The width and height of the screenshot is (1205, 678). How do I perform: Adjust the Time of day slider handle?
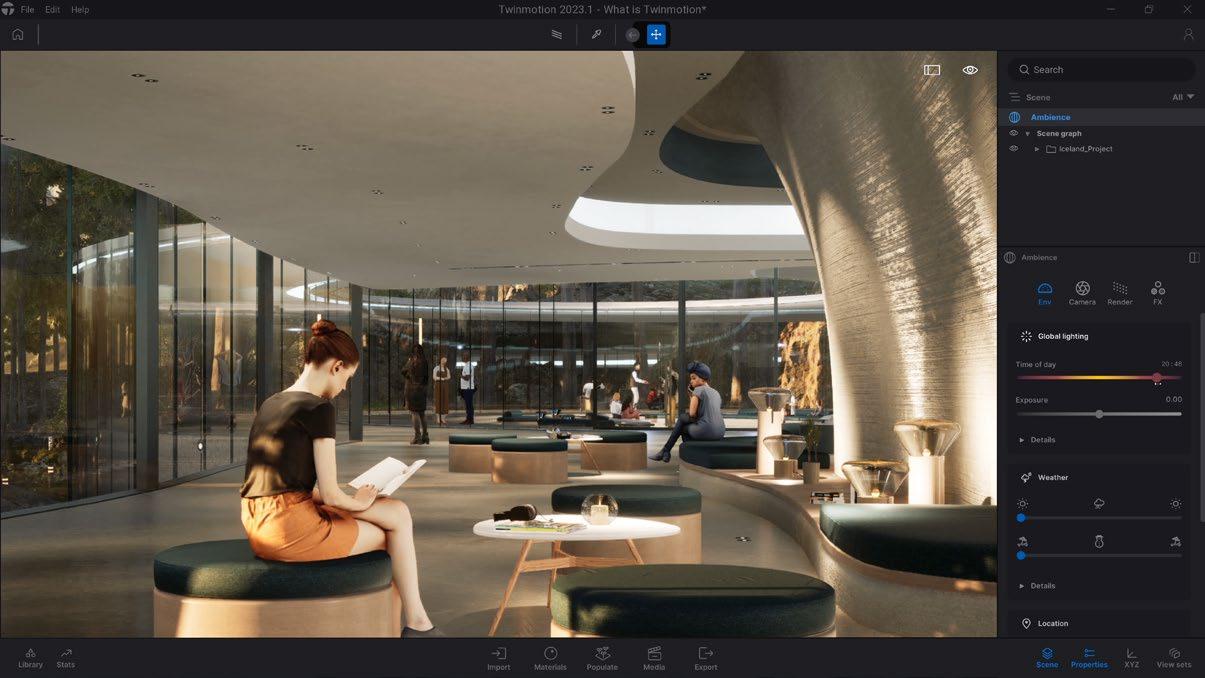pyautogui.click(x=1157, y=378)
